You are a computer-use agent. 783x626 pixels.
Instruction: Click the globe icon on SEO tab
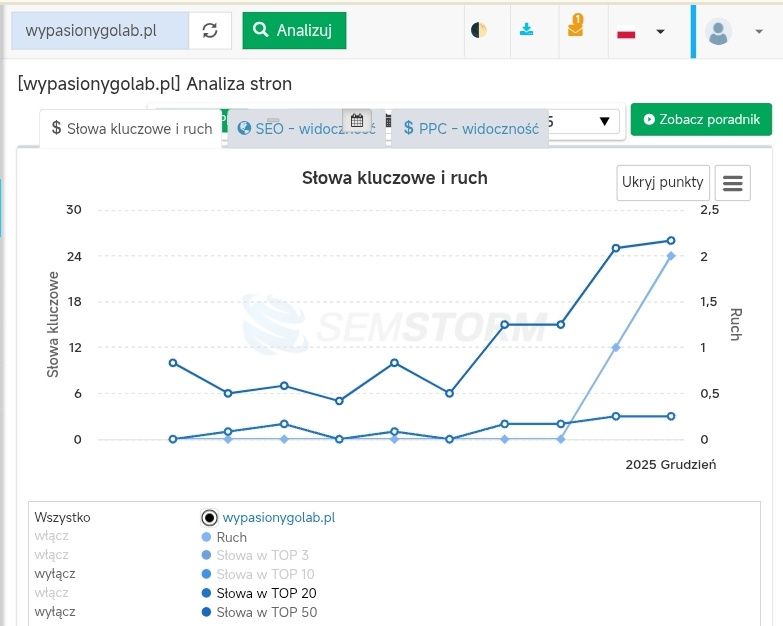click(x=244, y=128)
